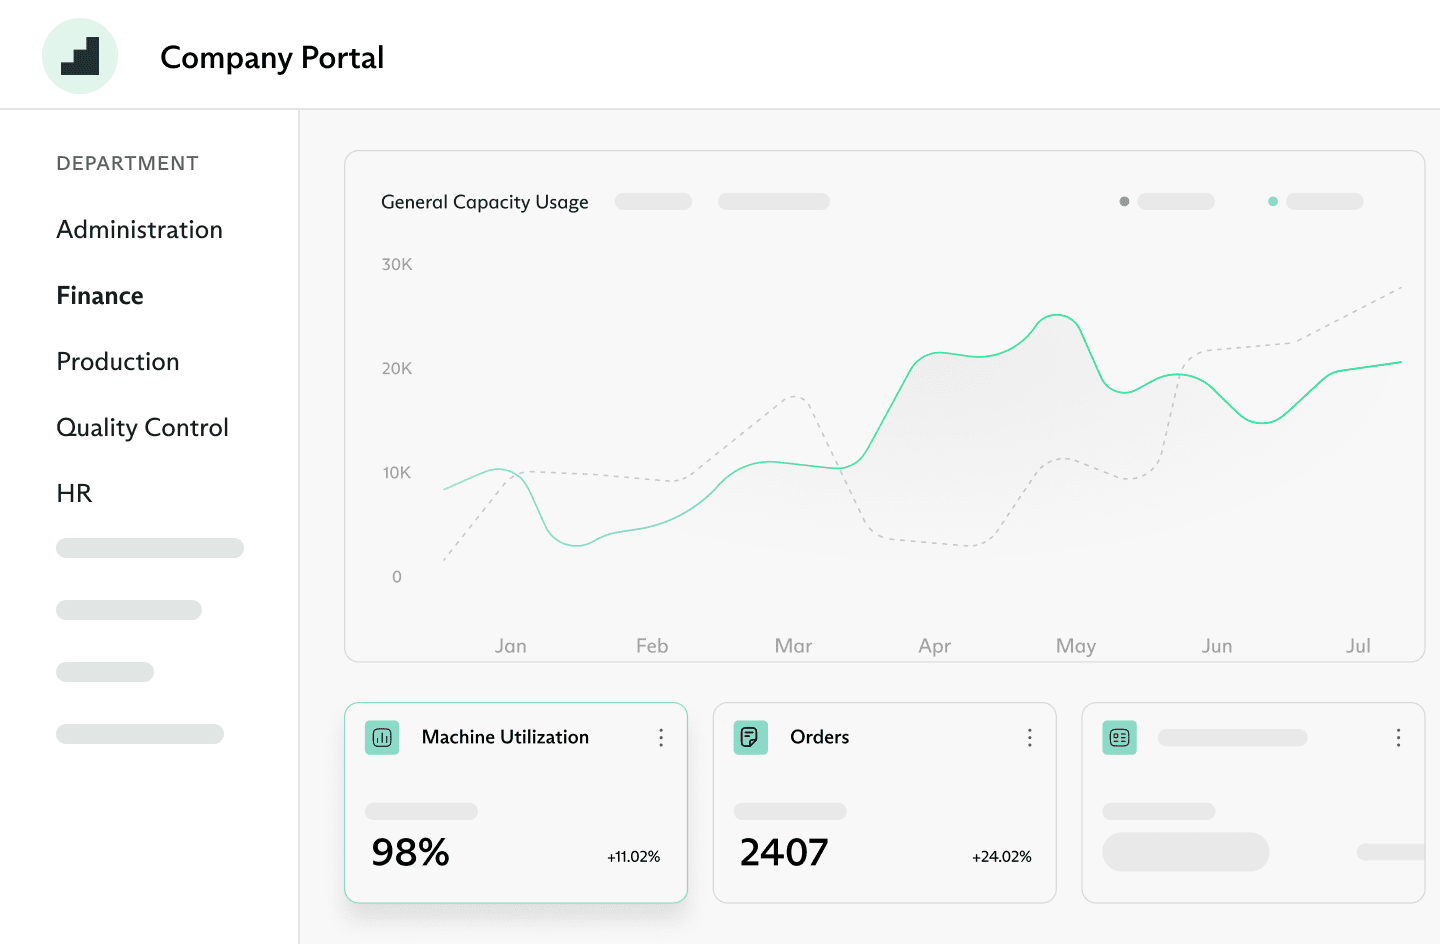Click the Company Portal title
Viewport: 1440px width, 944px height.
tap(272, 58)
